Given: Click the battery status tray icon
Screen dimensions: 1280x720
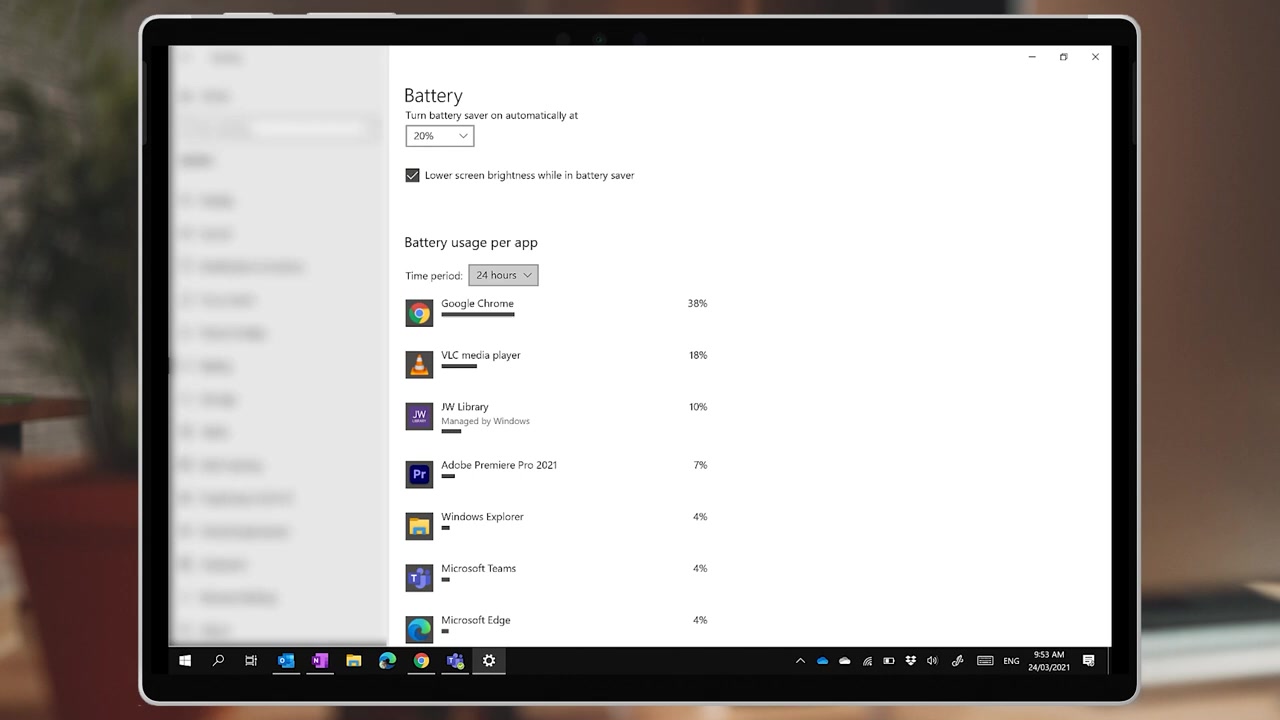Looking at the screenshot, I should (889, 661).
